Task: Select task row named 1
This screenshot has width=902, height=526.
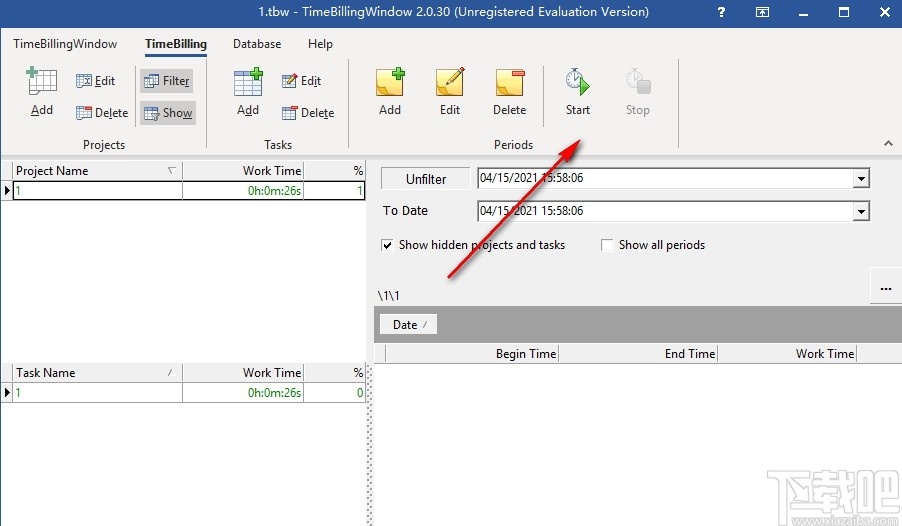Action: coord(97,392)
